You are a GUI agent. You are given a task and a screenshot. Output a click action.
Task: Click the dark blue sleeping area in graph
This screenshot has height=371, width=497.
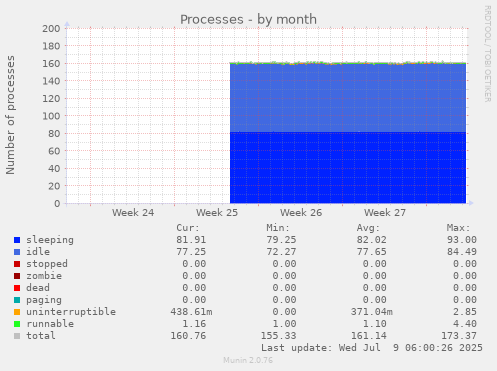[348, 168]
